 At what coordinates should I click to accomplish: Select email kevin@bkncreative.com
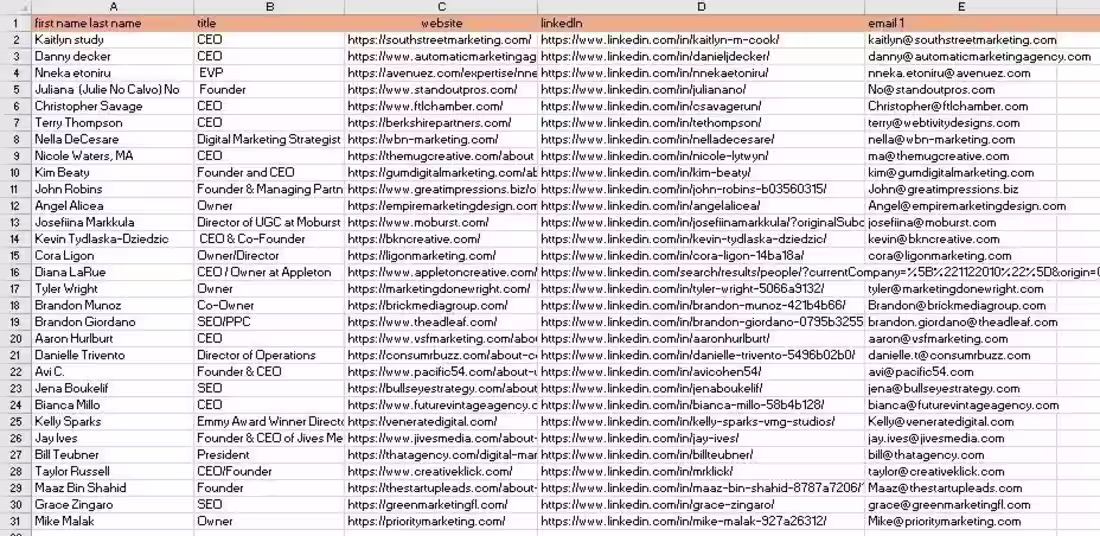coord(934,239)
